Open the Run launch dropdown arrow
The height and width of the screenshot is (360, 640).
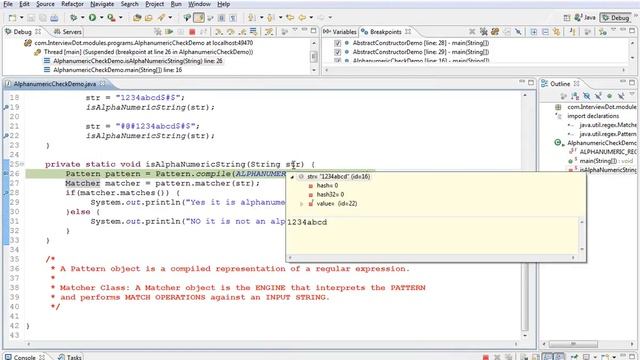[102, 18]
